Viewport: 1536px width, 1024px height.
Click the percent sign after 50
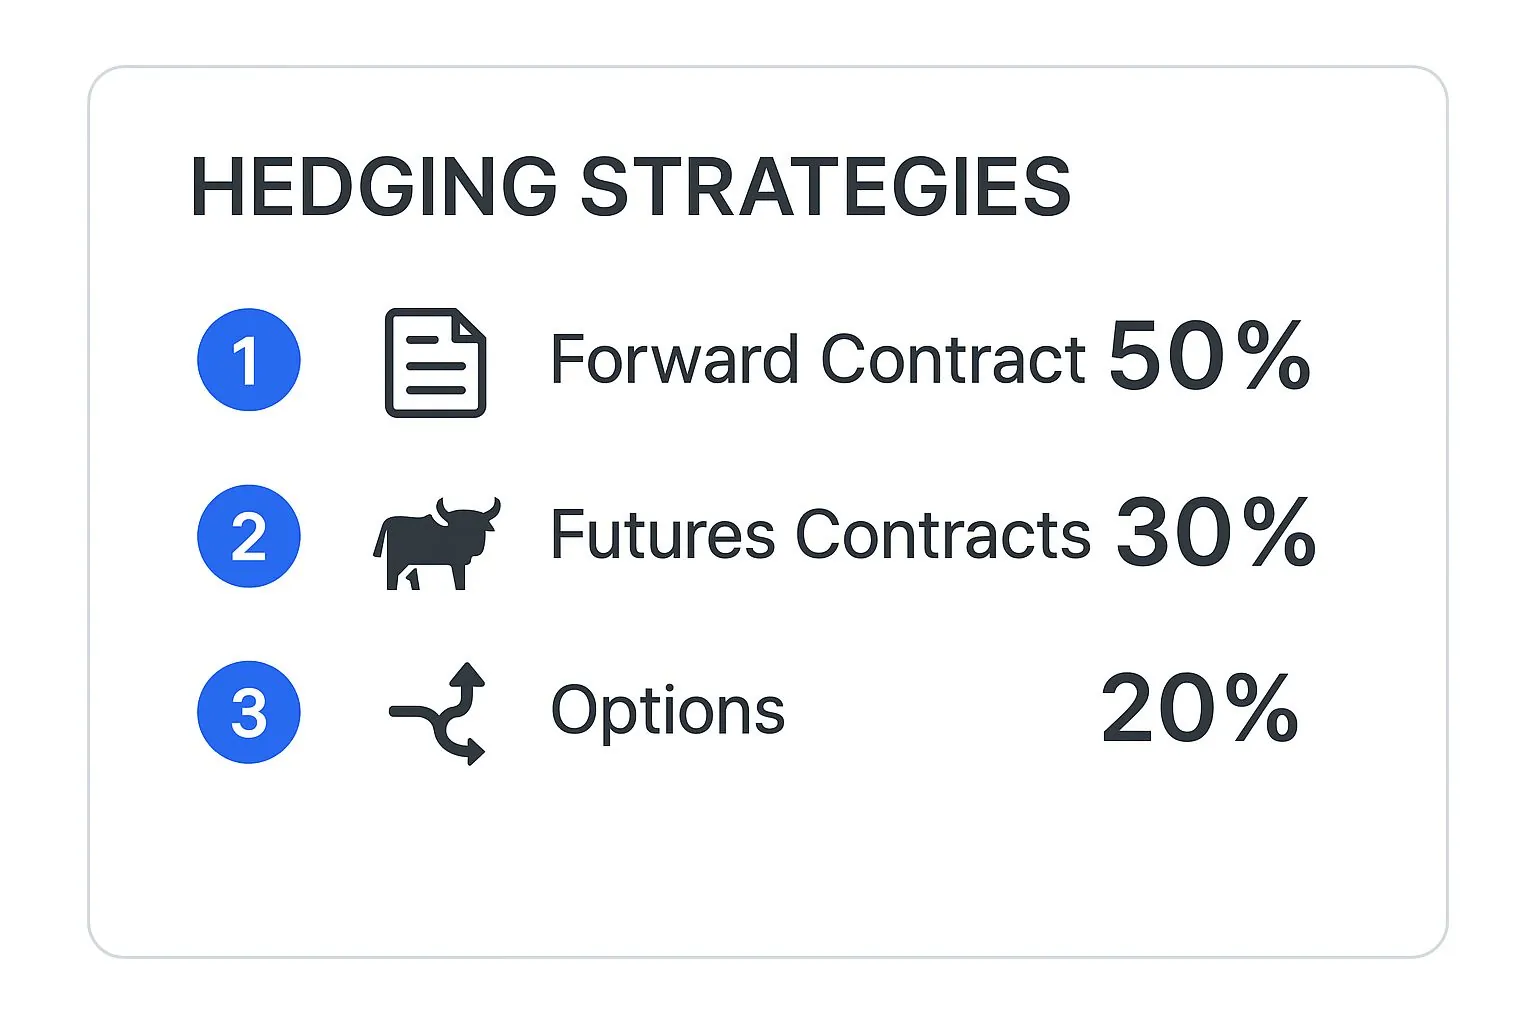1273,356
